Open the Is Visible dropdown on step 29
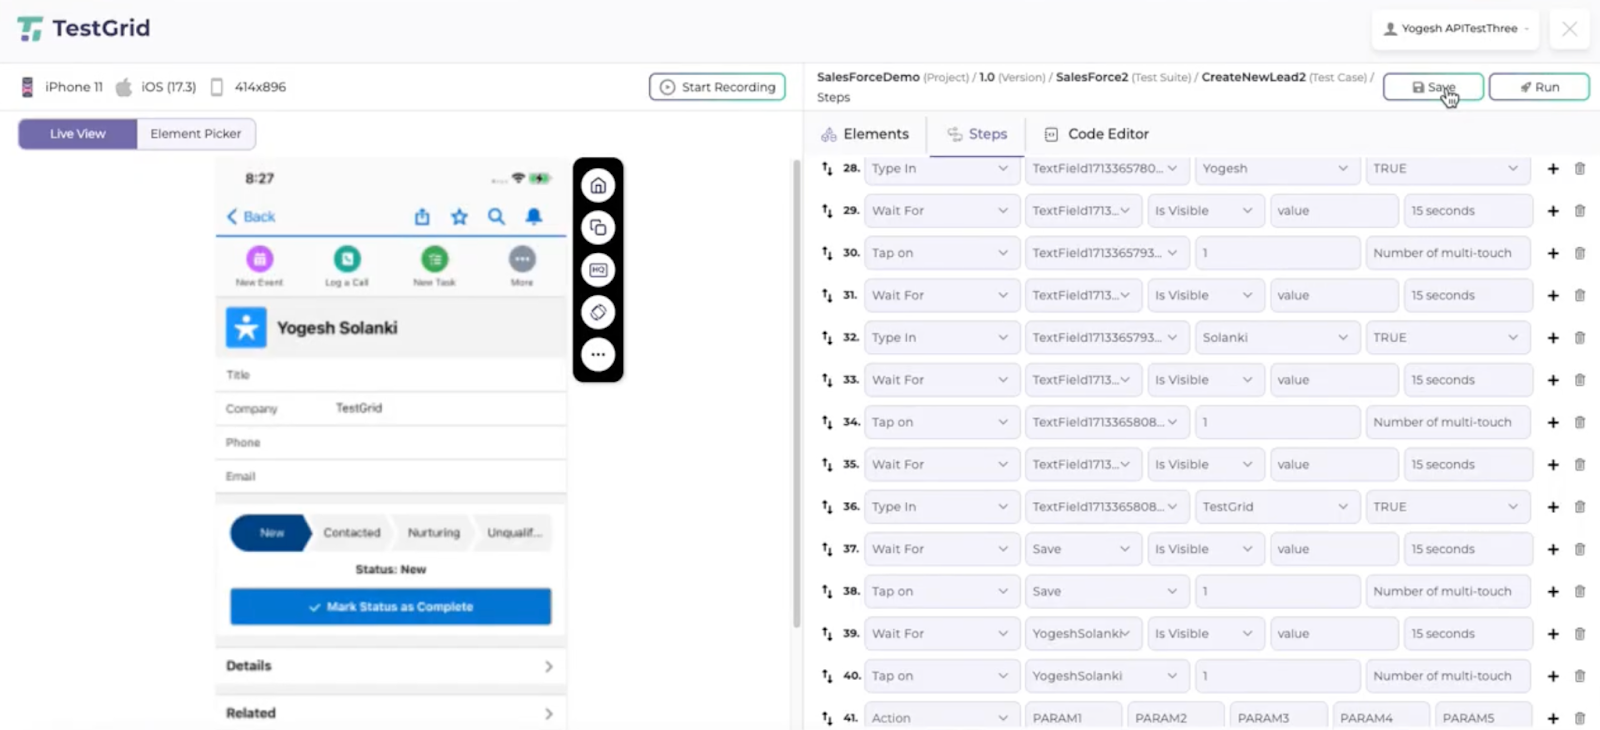Viewport: 1600px width, 730px height. (x=1204, y=211)
